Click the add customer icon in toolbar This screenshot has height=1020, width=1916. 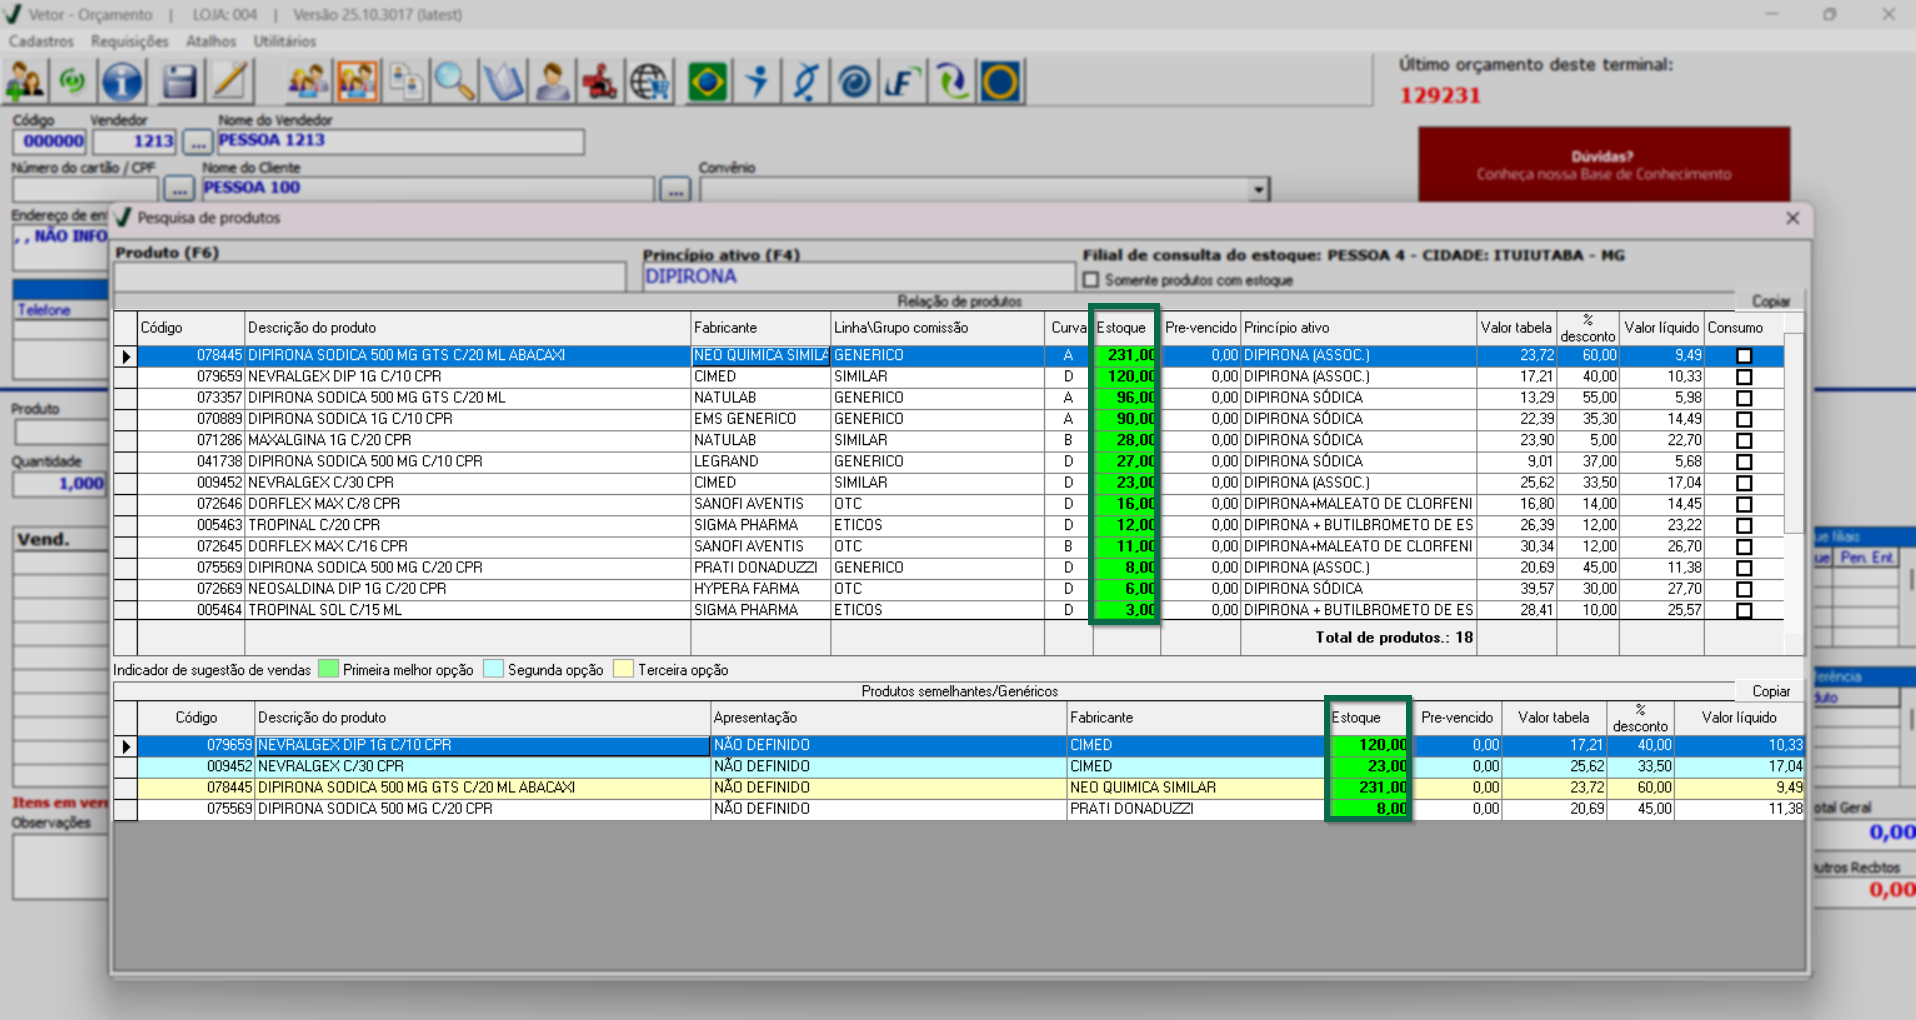click(25, 81)
